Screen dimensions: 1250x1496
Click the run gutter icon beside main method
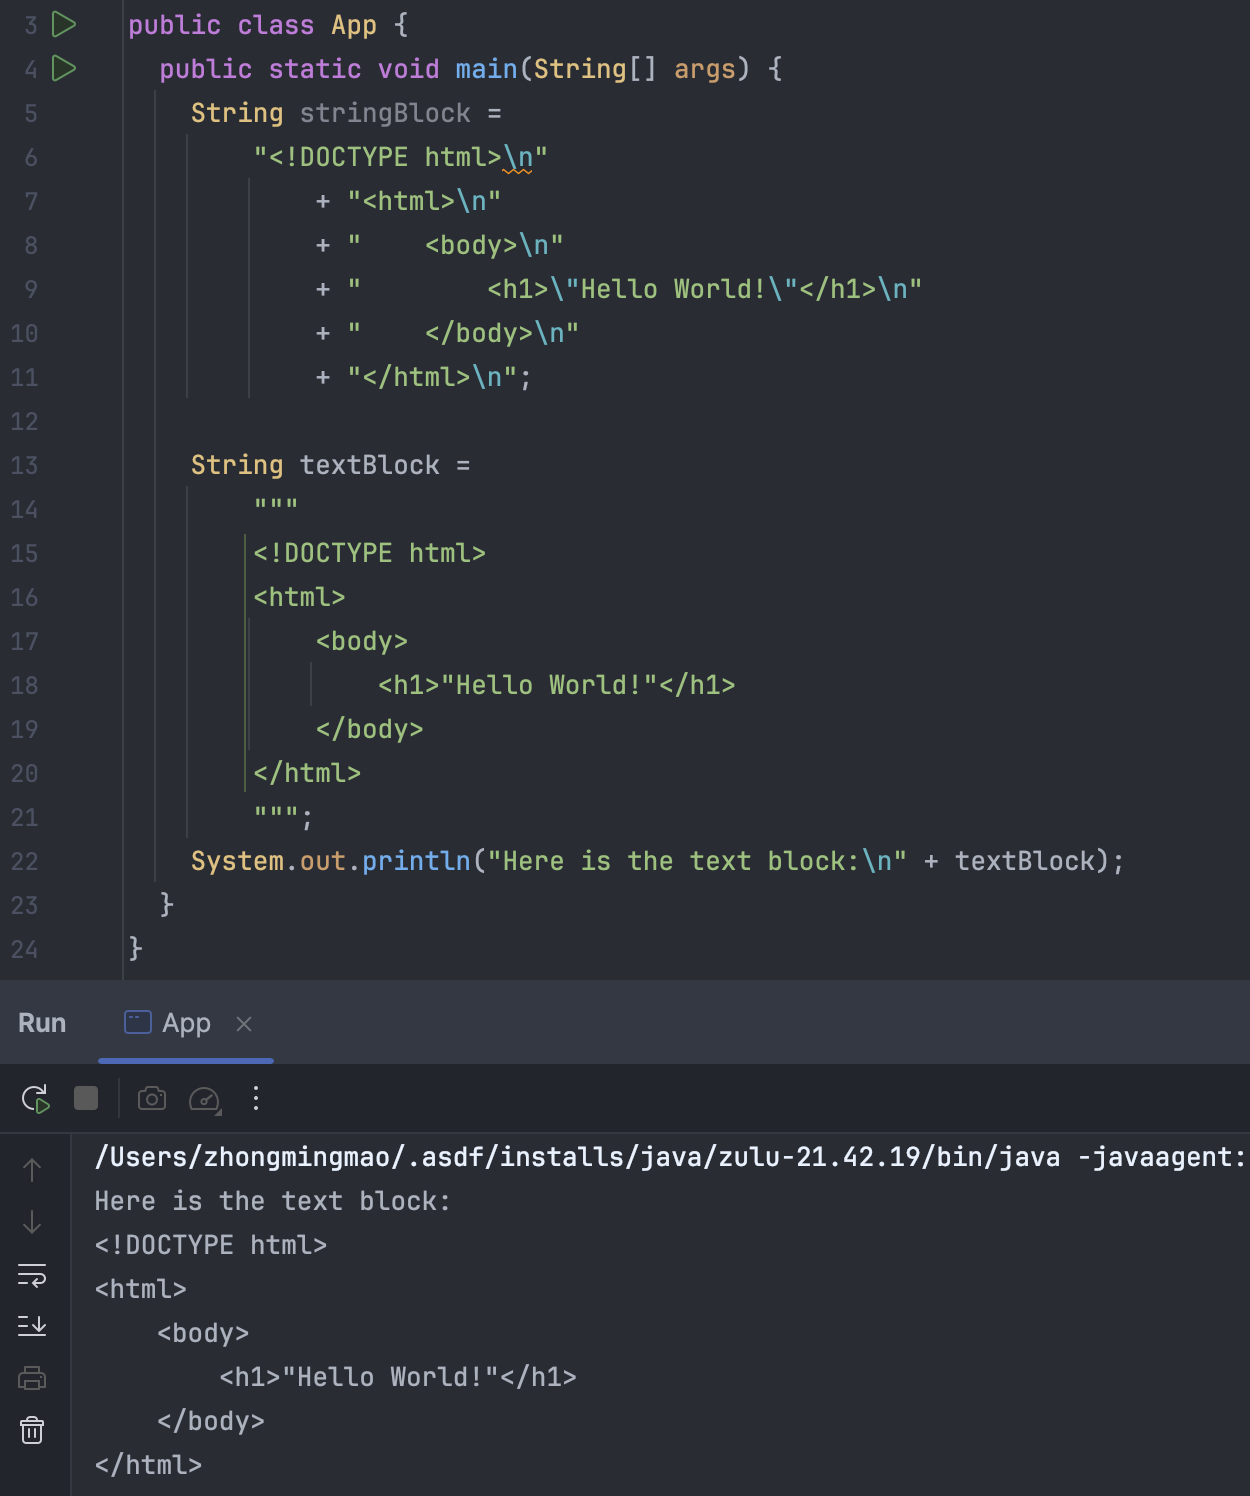pyautogui.click(x=64, y=69)
